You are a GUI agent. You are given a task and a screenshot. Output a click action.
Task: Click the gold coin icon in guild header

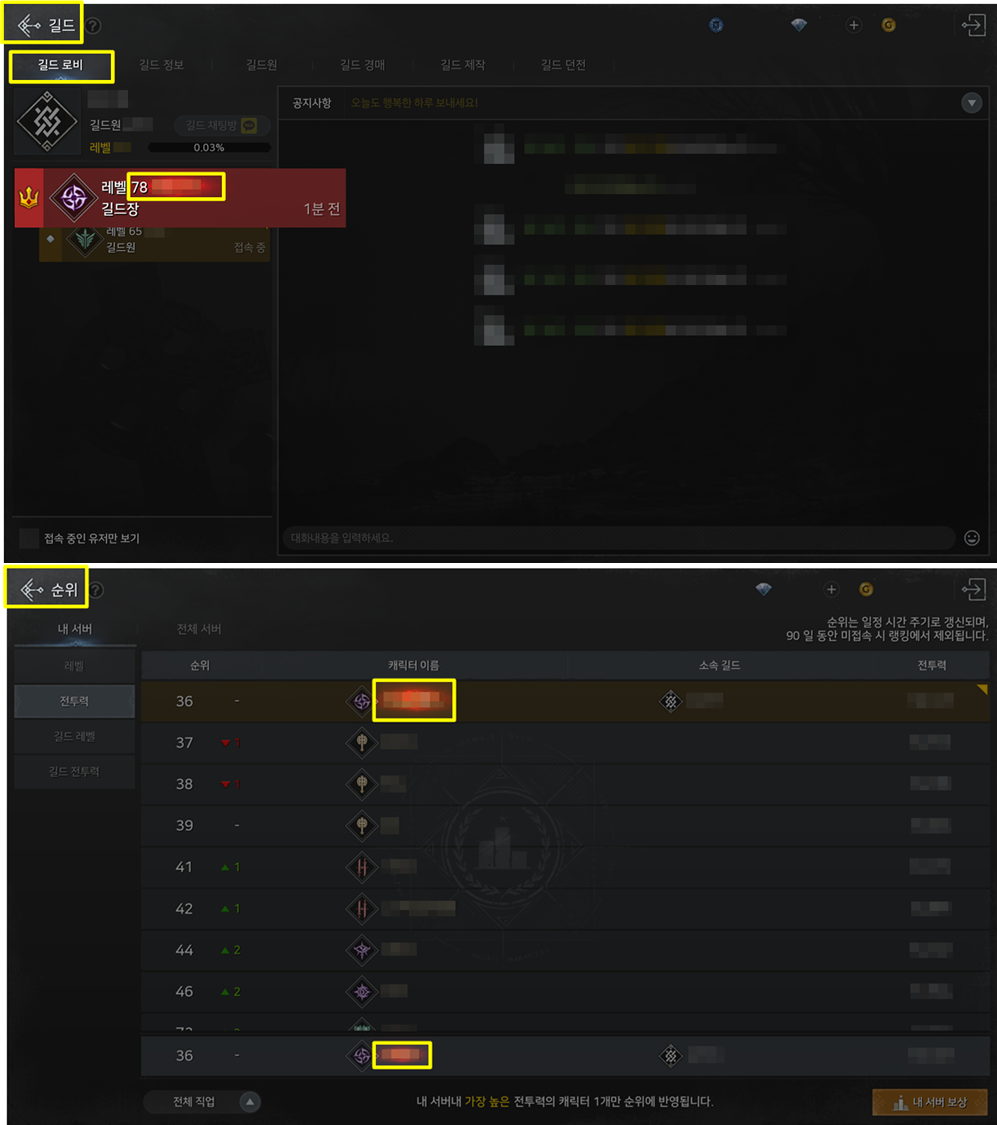click(889, 25)
